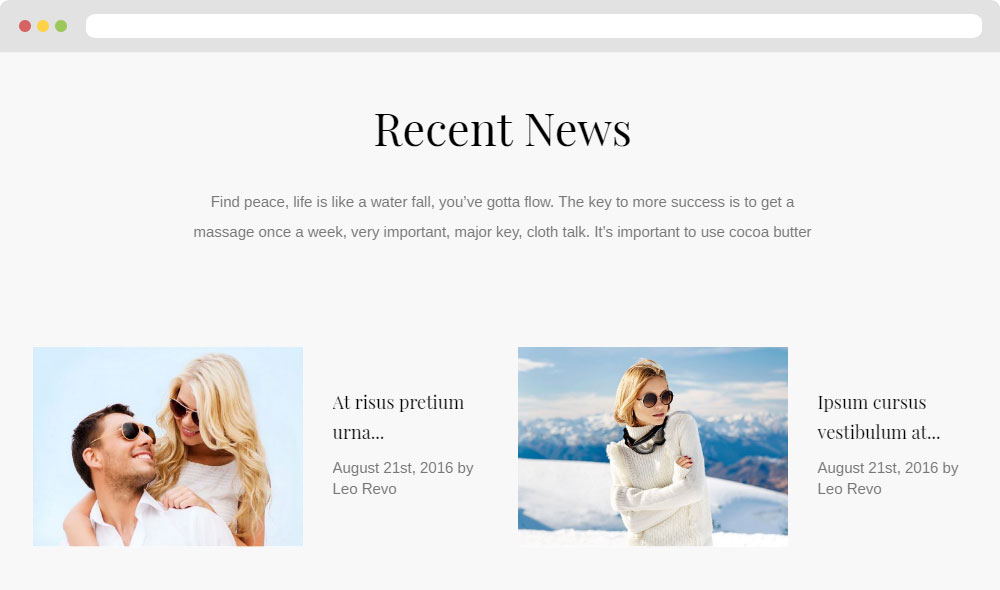Click the "massage once a week" text line
The image size is (1000, 590).
tap(502, 232)
